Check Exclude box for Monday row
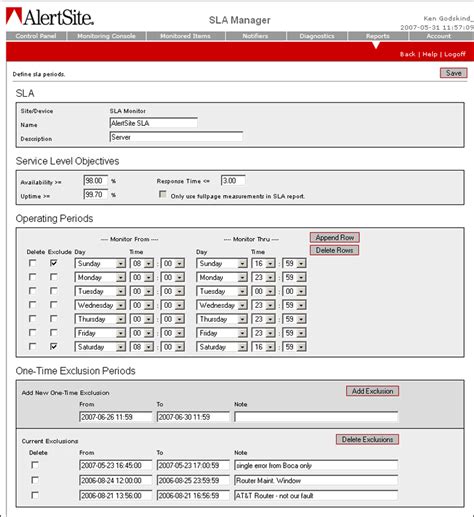Screen dimensions: 474x517 53,277
